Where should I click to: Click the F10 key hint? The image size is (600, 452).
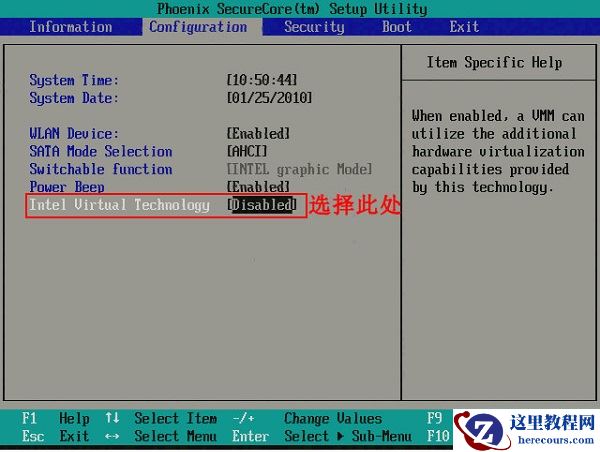pyautogui.click(x=438, y=436)
